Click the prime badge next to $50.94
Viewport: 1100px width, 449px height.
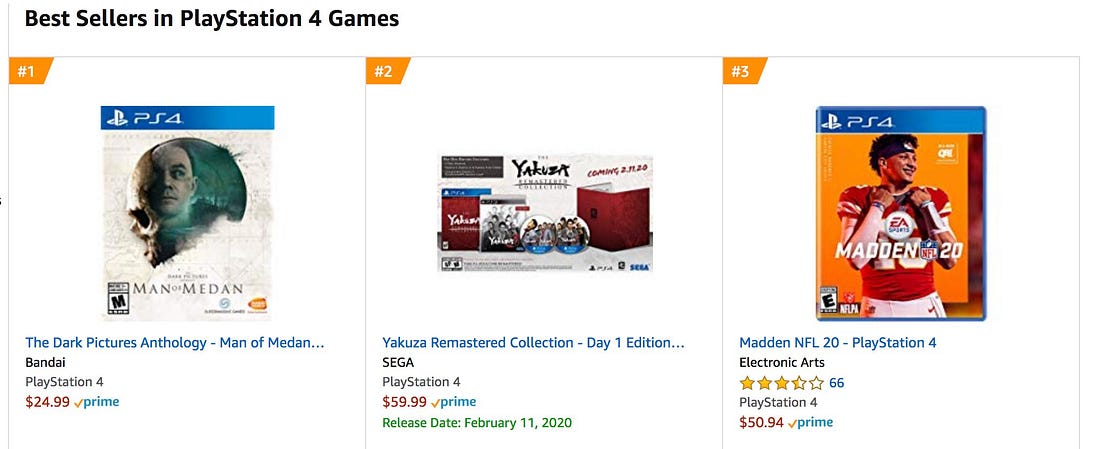coord(811,422)
